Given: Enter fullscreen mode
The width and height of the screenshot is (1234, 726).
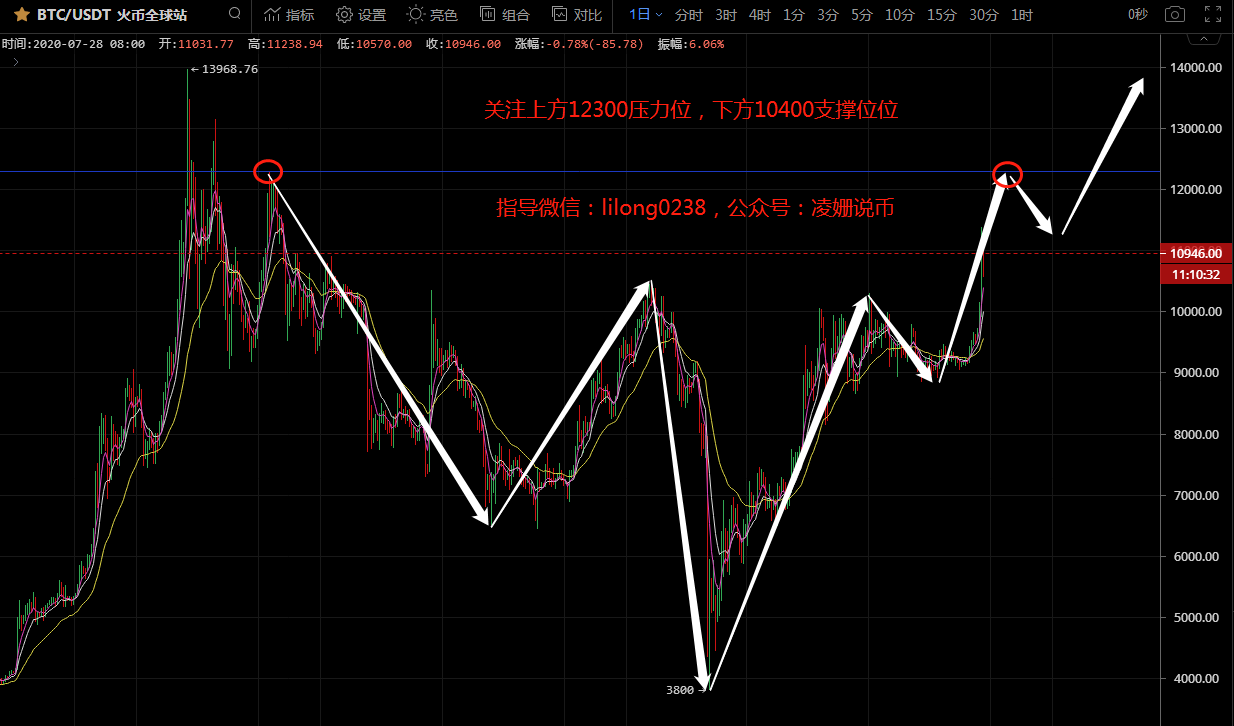Looking at the screenshot, I should click(1212, 15).
